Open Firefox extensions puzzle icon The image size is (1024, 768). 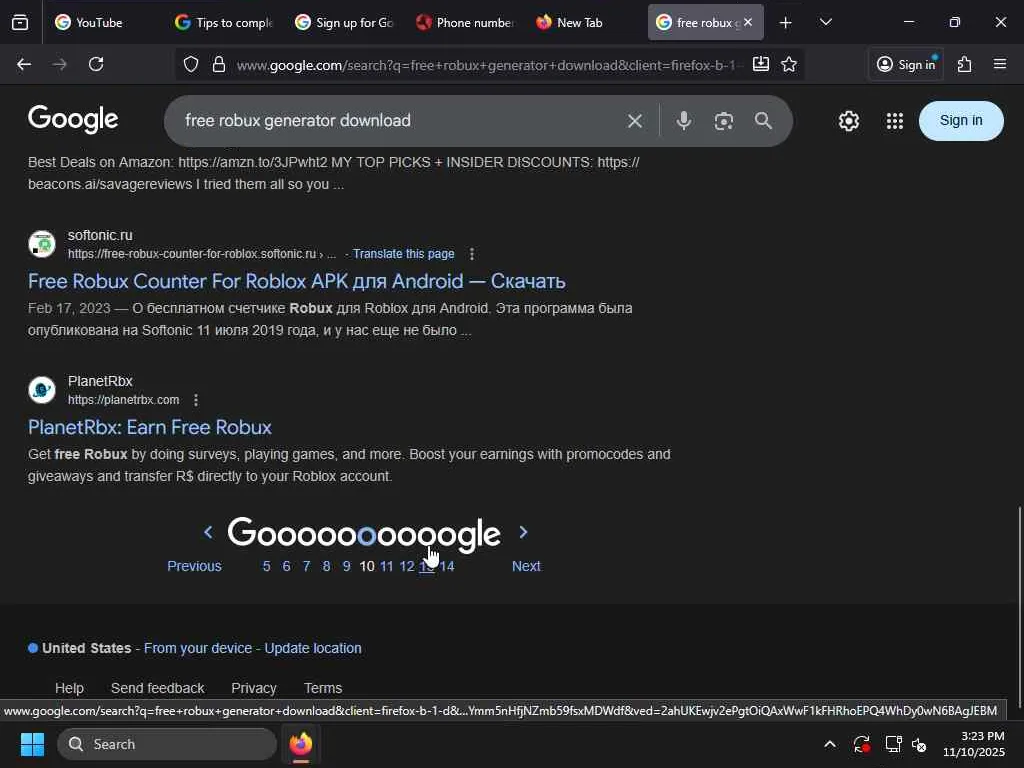(x=965, y=64)
